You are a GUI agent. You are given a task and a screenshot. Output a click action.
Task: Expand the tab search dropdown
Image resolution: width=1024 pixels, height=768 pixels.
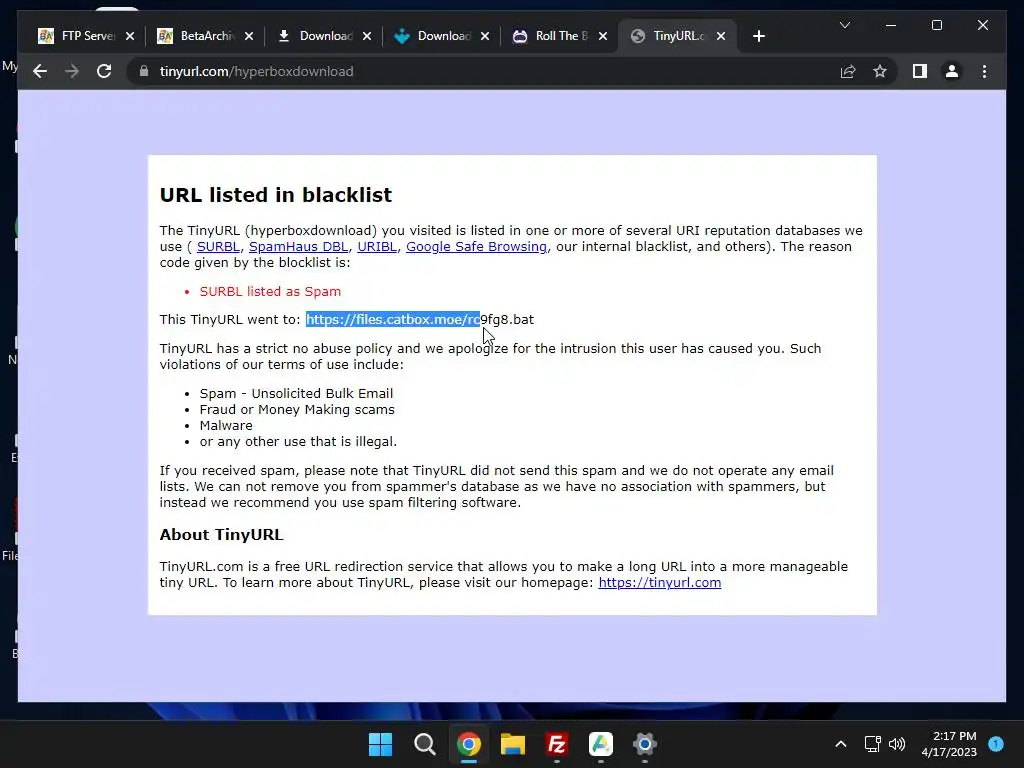[x=844, y=25]
